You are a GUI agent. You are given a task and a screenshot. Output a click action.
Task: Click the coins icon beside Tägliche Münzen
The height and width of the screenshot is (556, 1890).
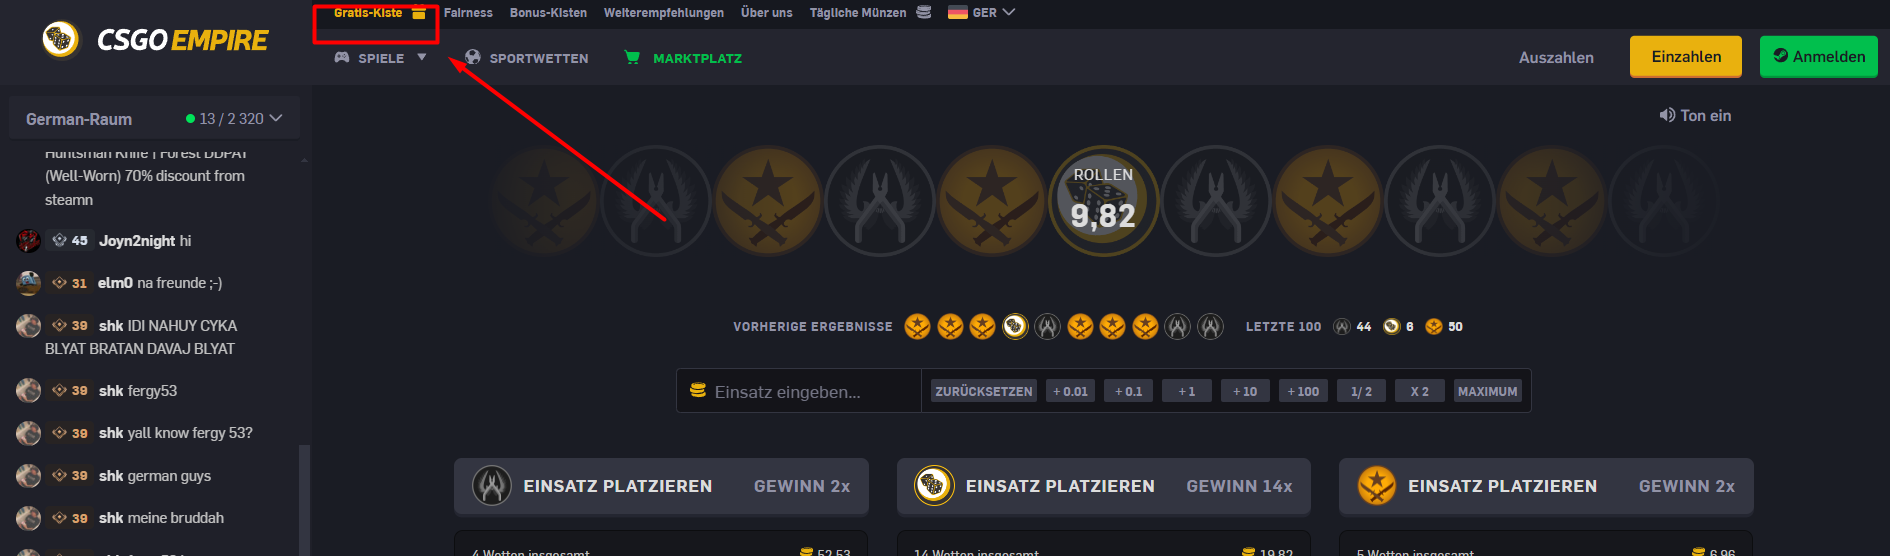click(x=924, y=13)
